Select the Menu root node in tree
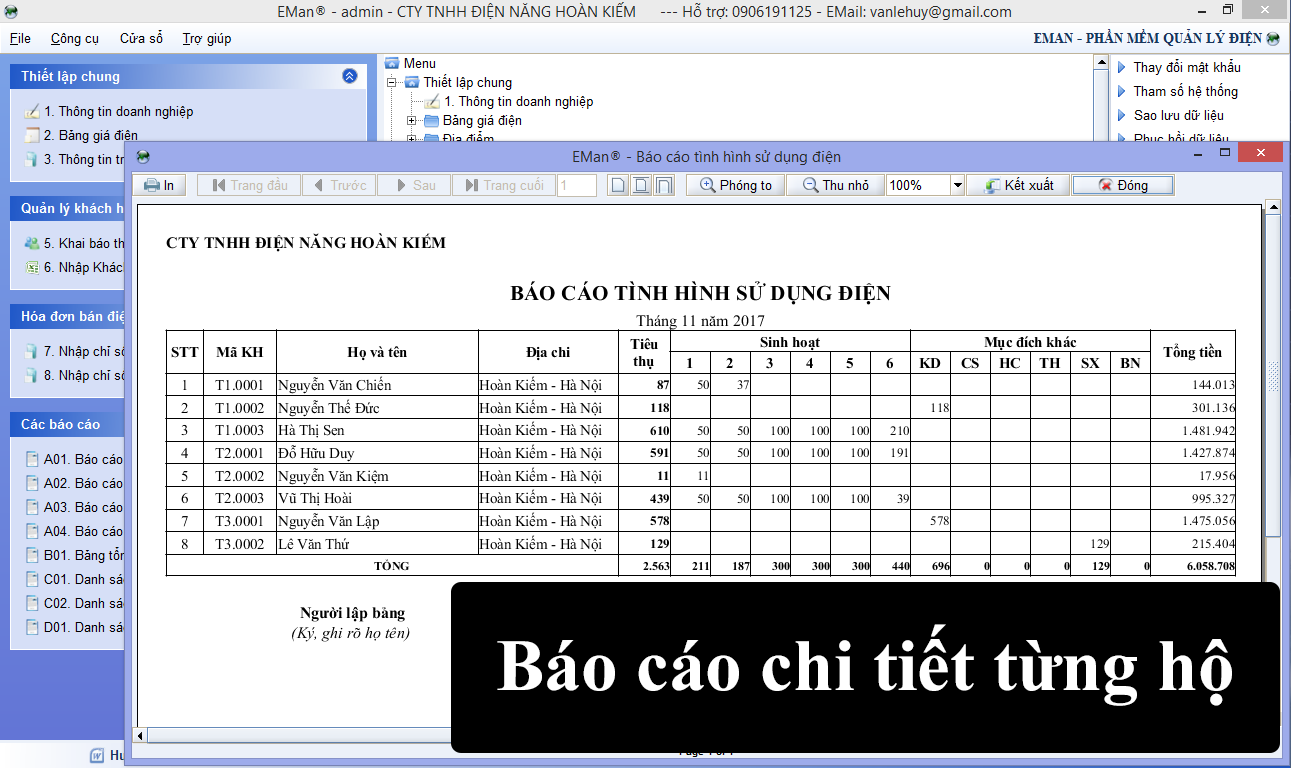The width and height of the screenshot is (1291, 768). coord(419,63)
